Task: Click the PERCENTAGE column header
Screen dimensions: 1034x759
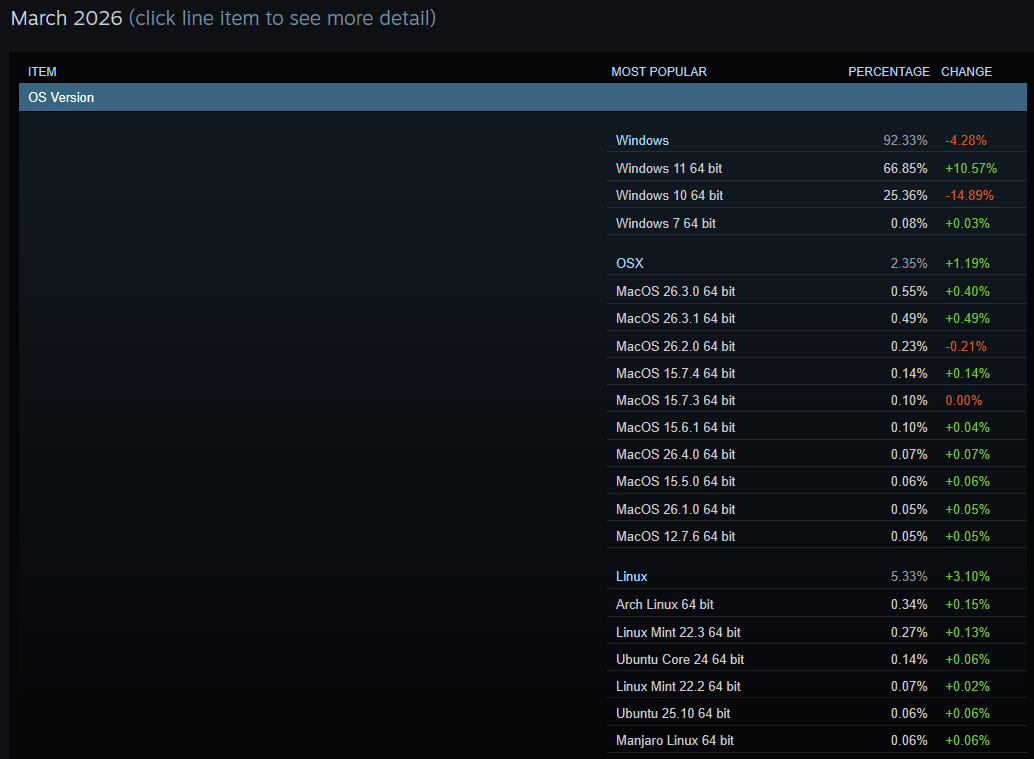Action: pyautogui.click(x=888, y=71)
